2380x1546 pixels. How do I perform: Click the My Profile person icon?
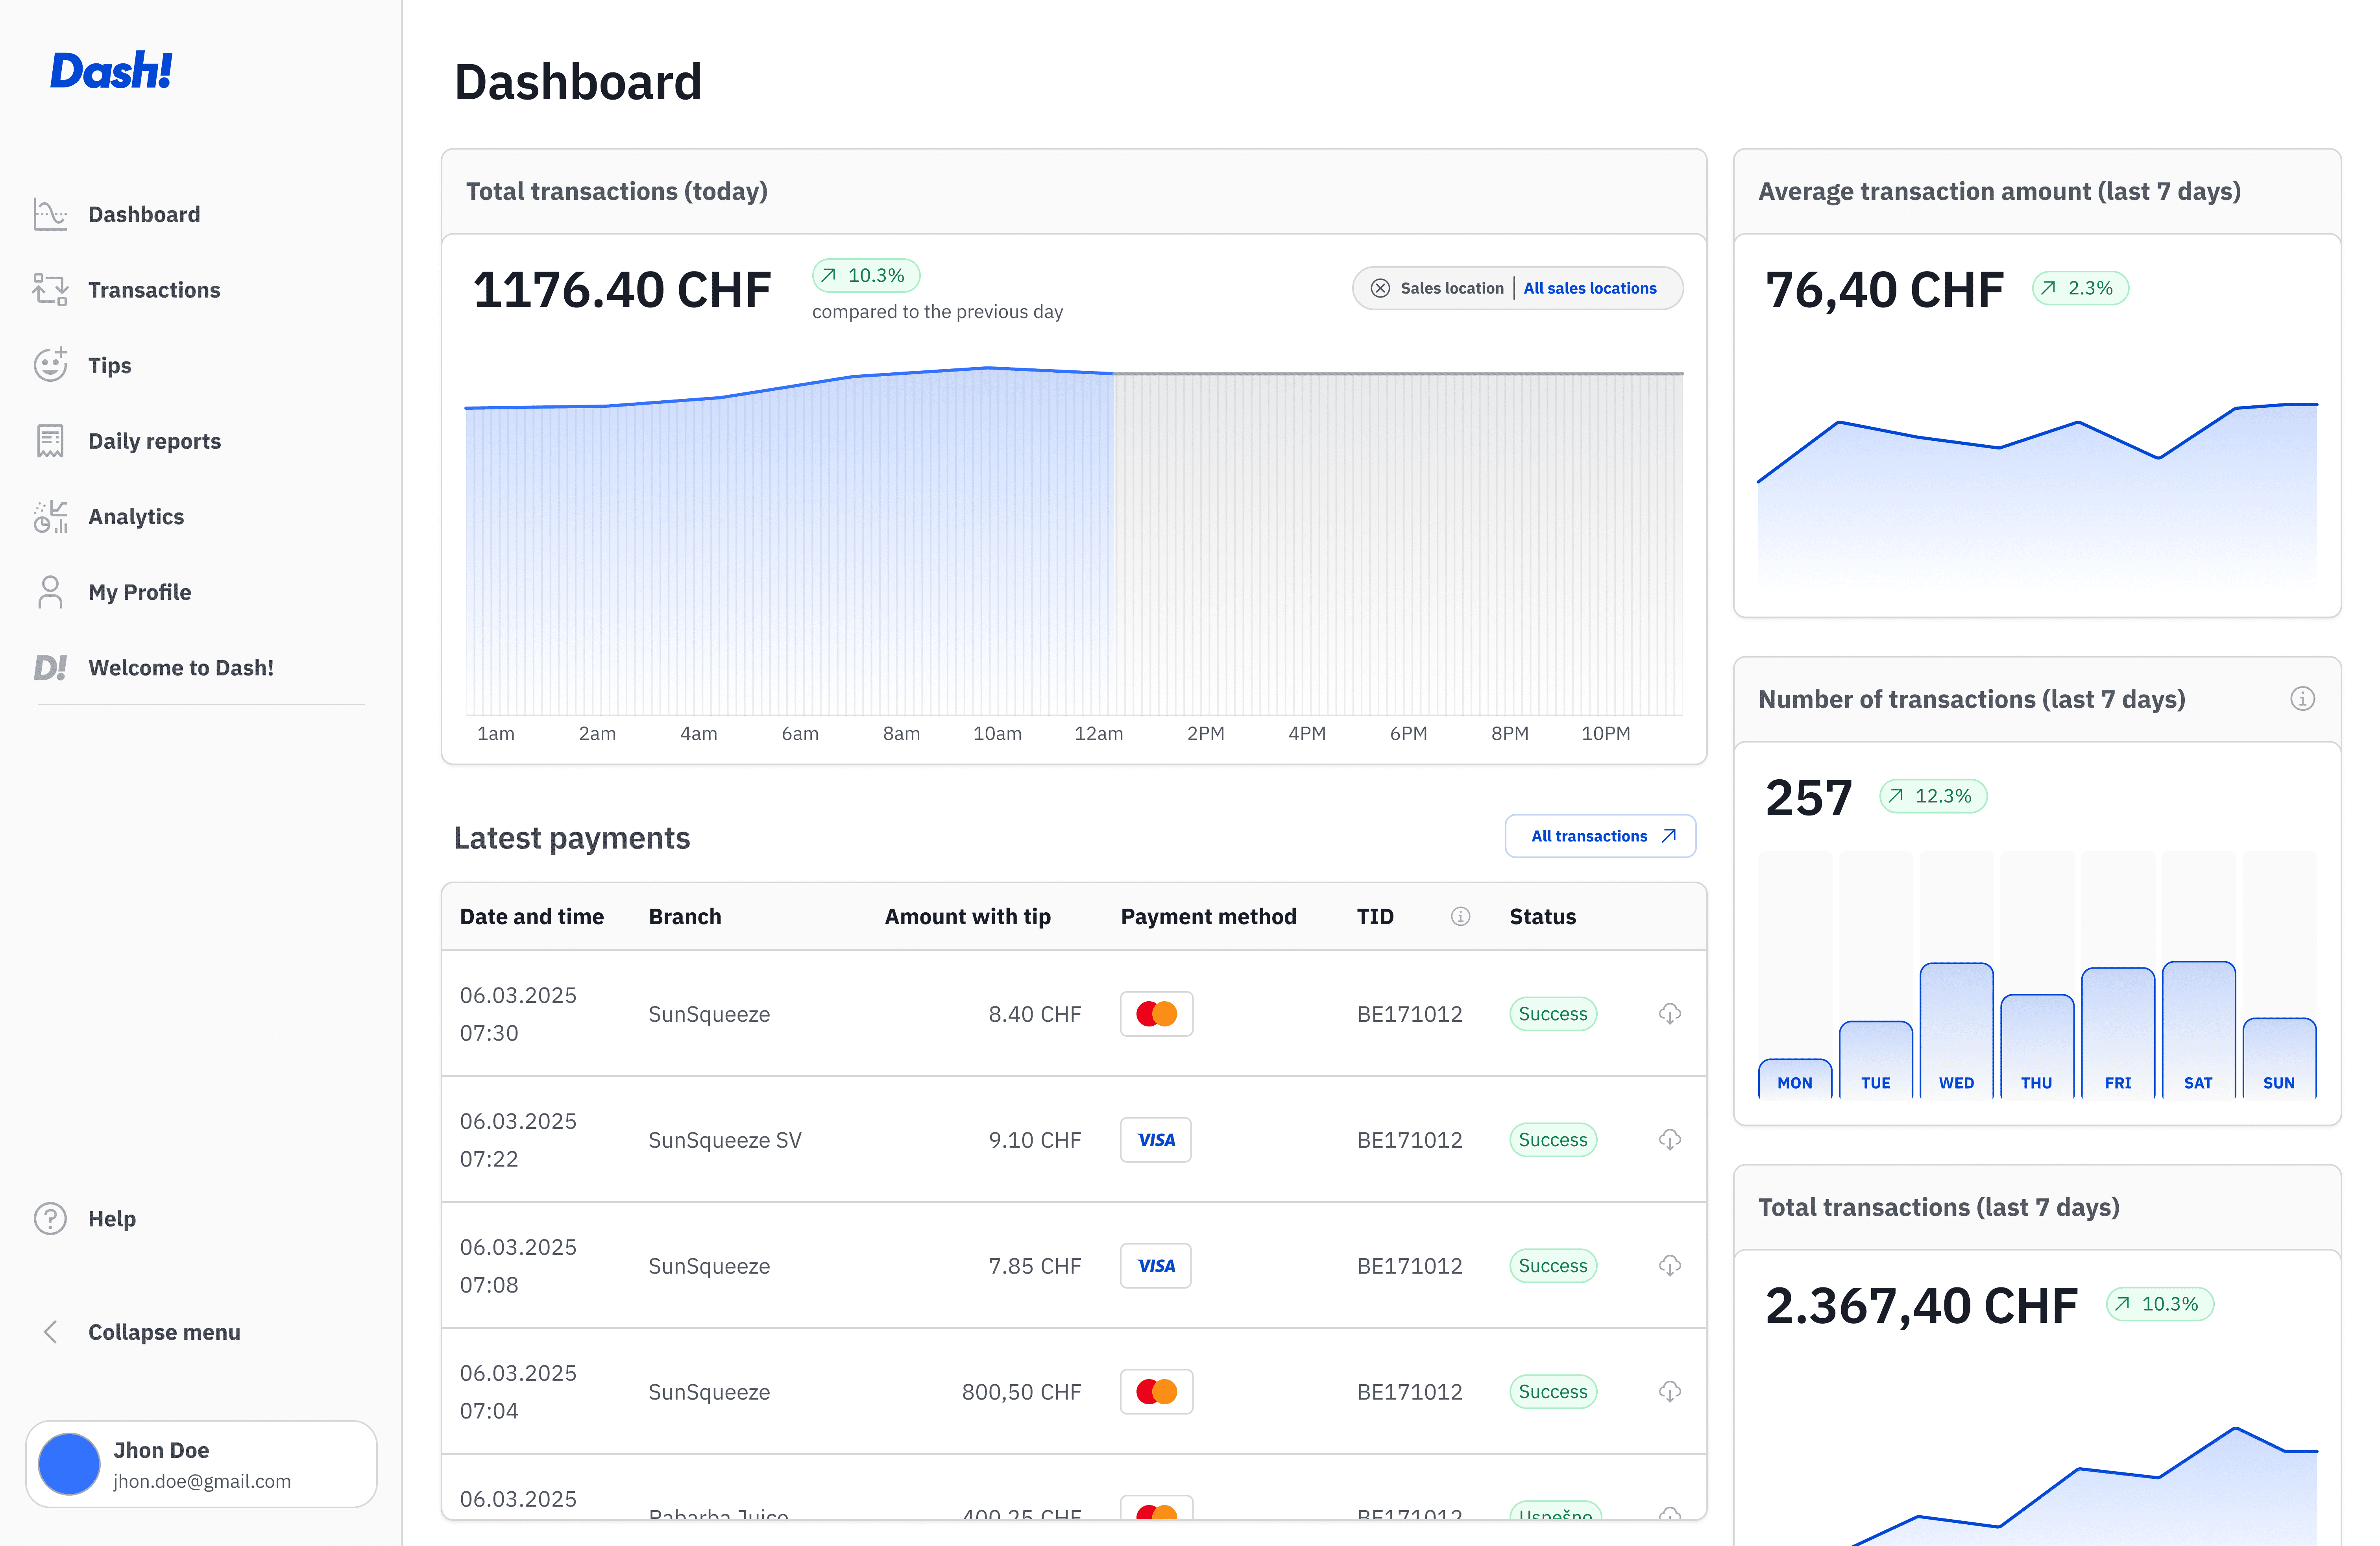50,592
